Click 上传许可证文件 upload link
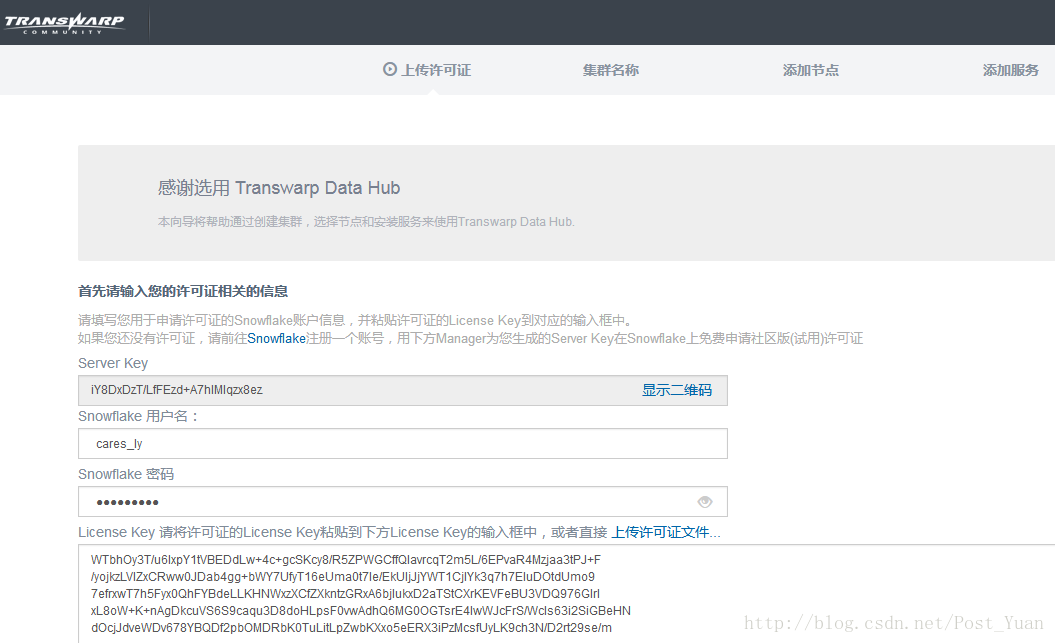The height and width of the screenshot is (643, 1055). pyautogui.click(x=665, y=532)
